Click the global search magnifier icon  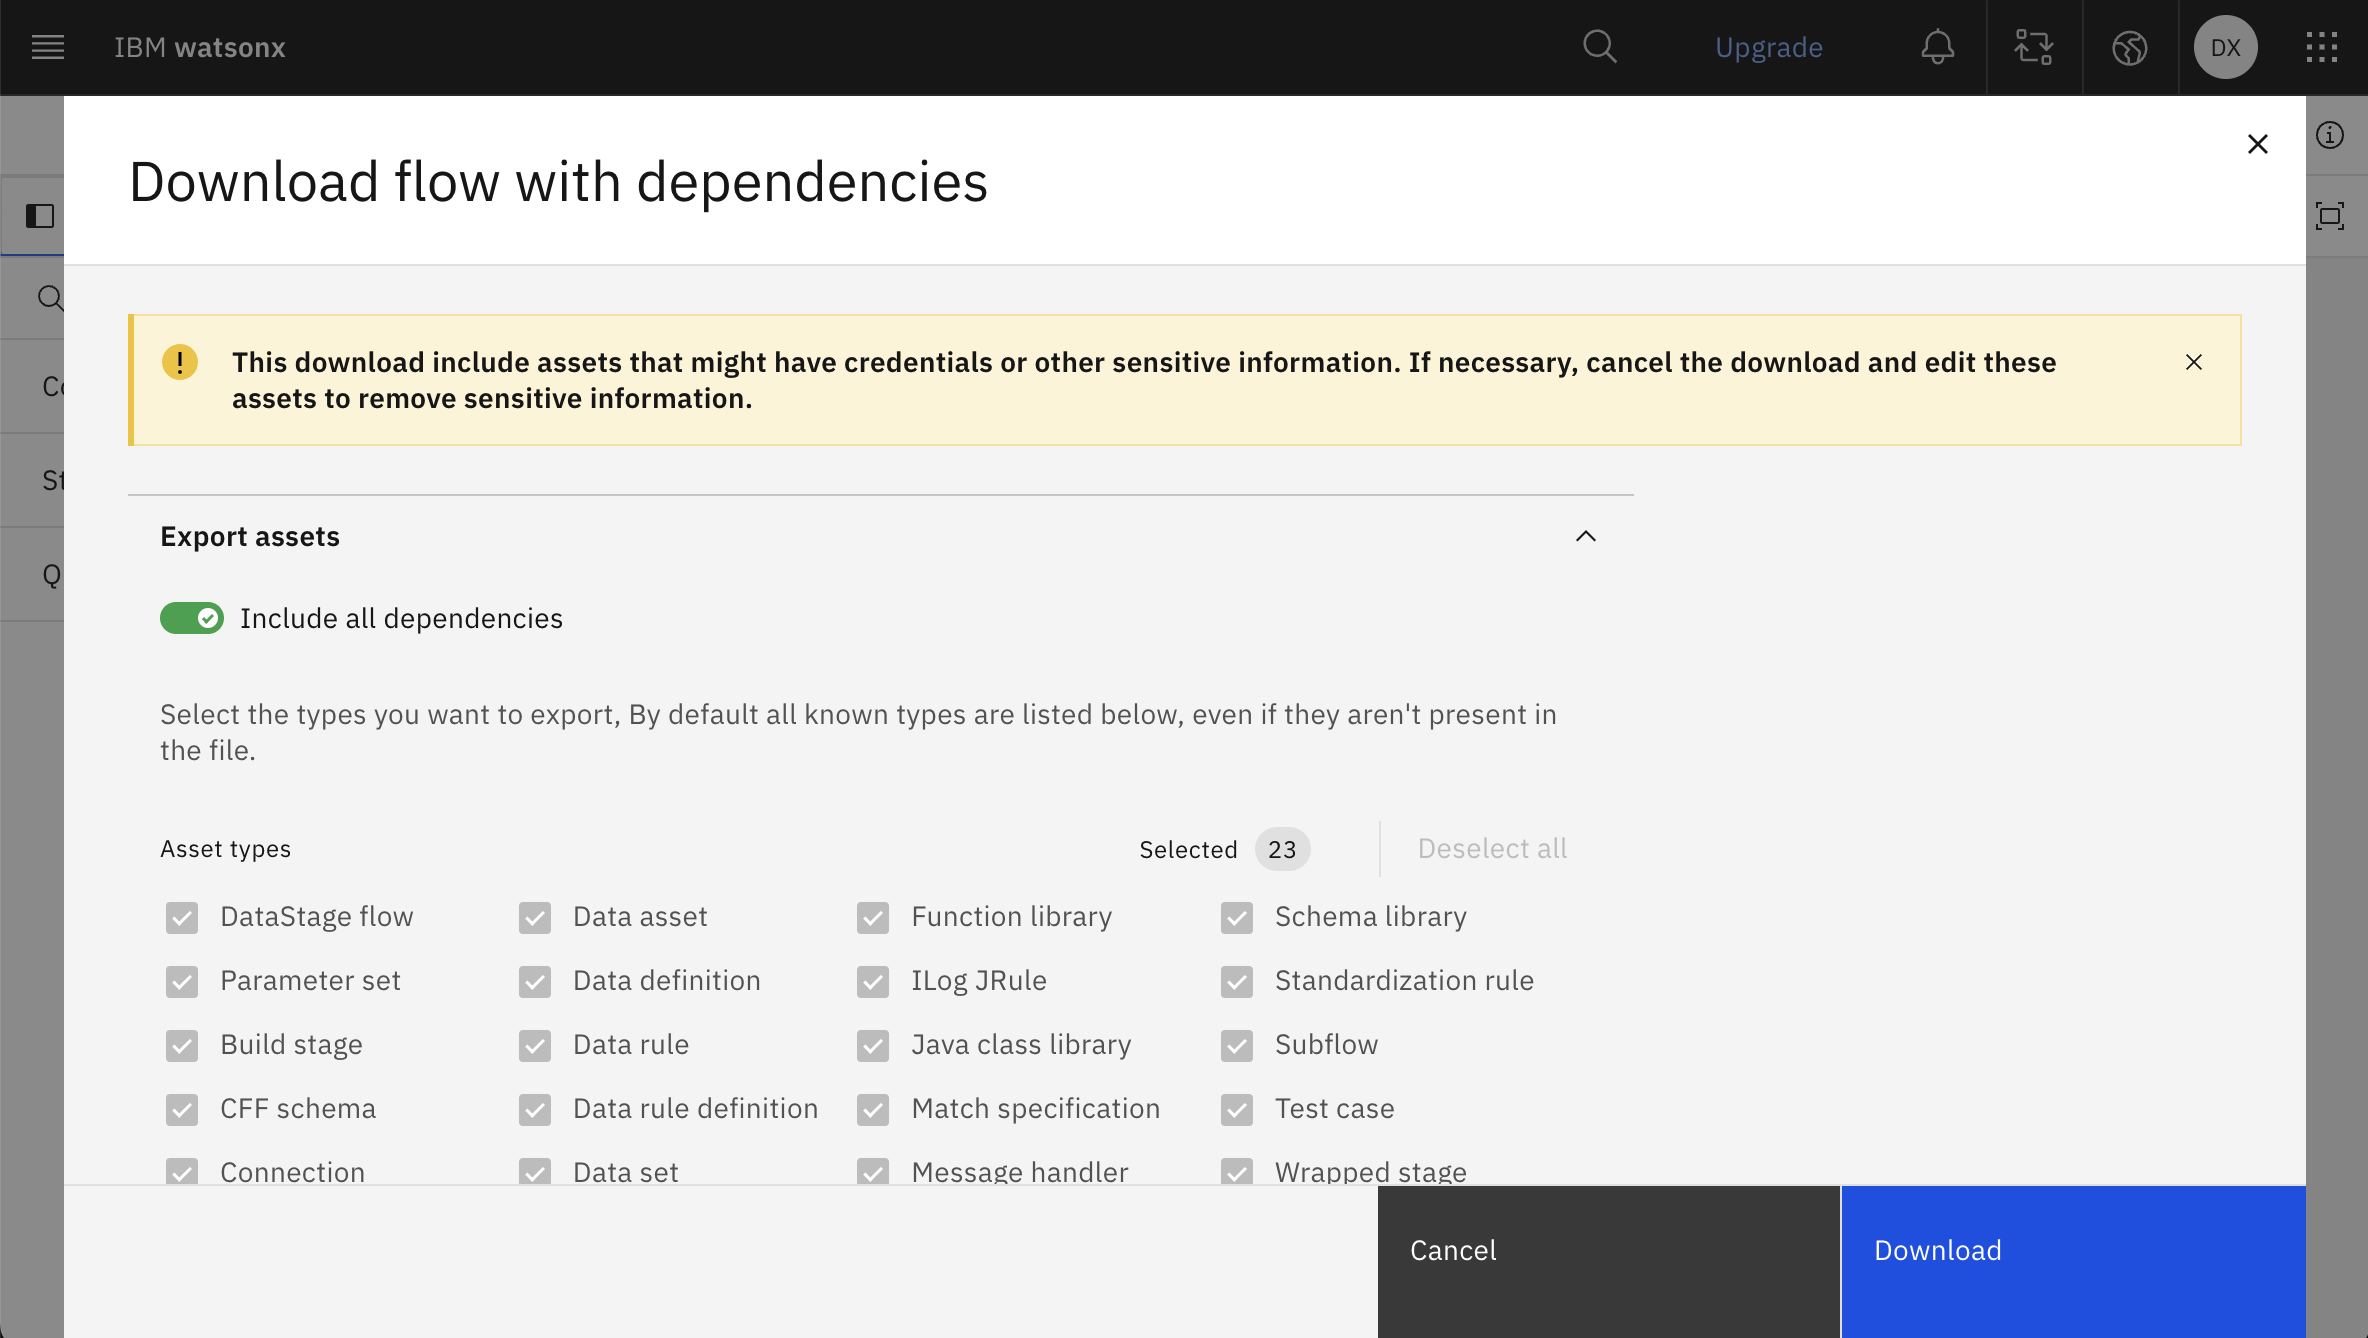[x=1599, y=47]
